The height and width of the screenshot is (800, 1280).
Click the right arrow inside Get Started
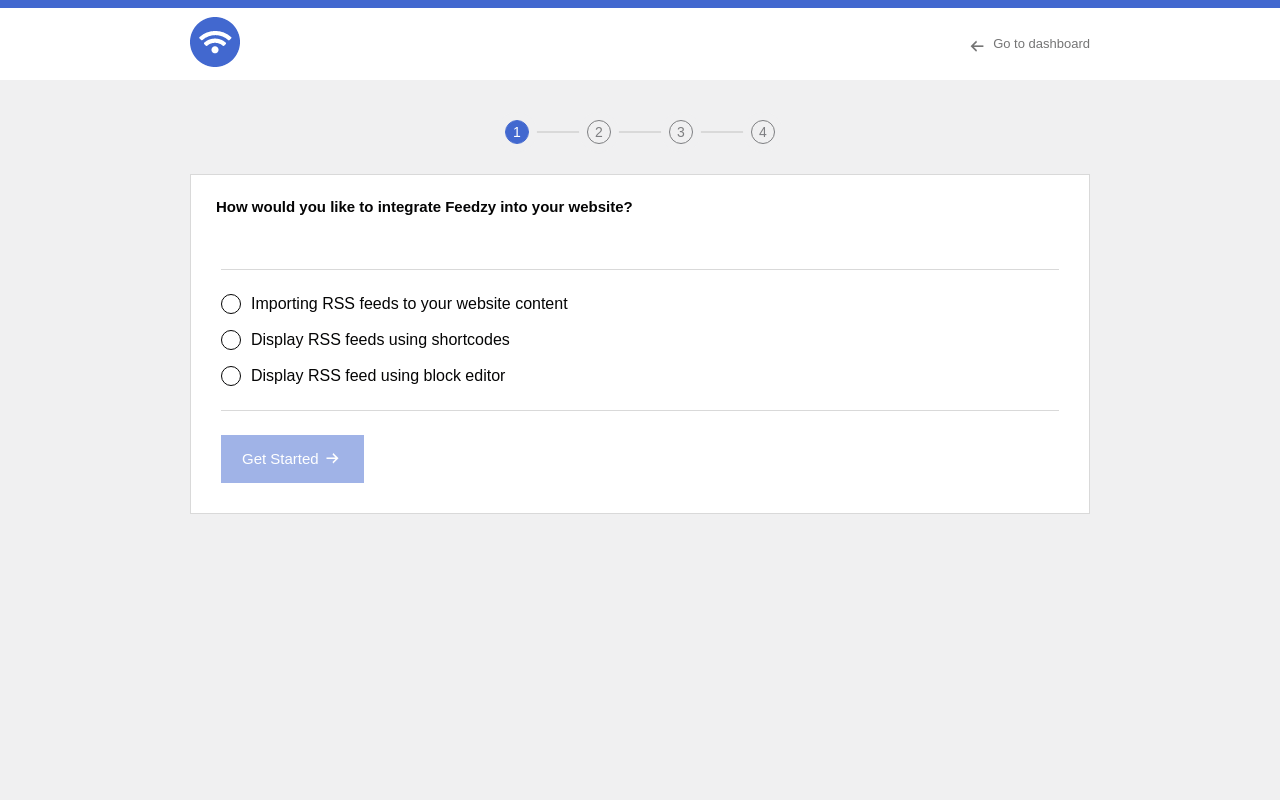click(x=333, y=459)
